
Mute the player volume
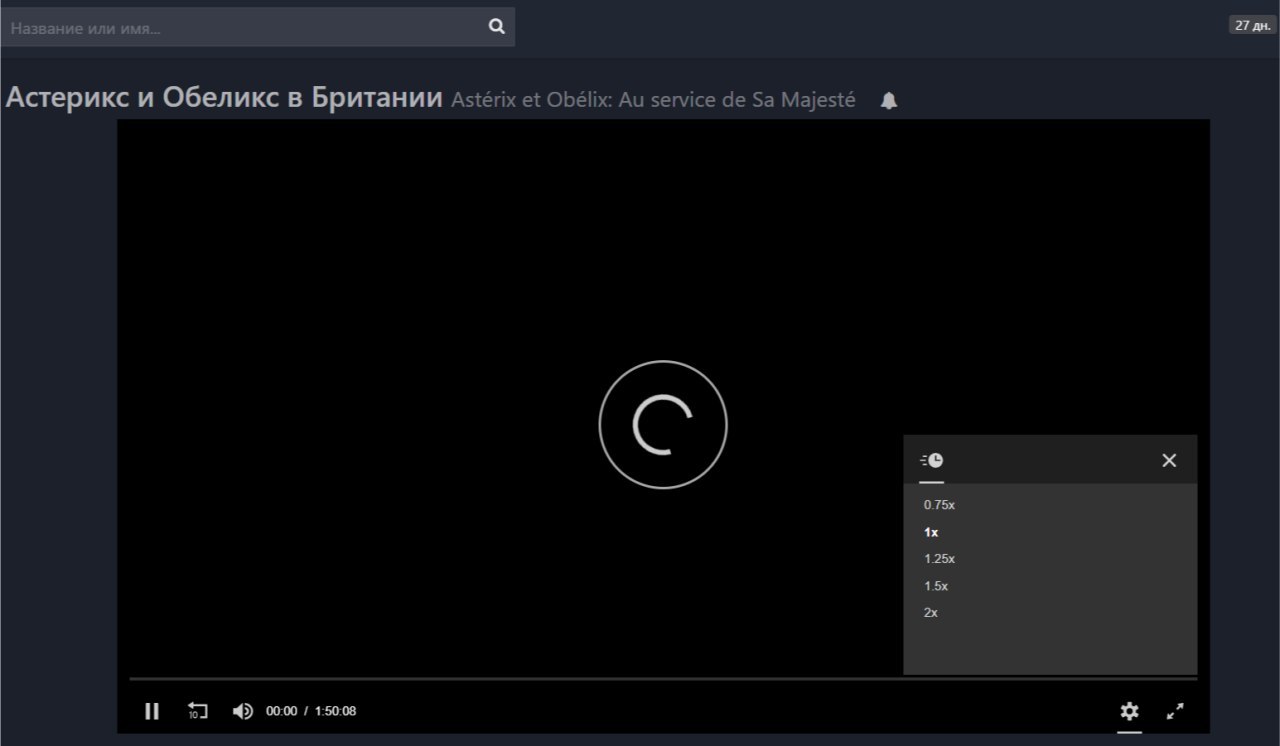243,711
